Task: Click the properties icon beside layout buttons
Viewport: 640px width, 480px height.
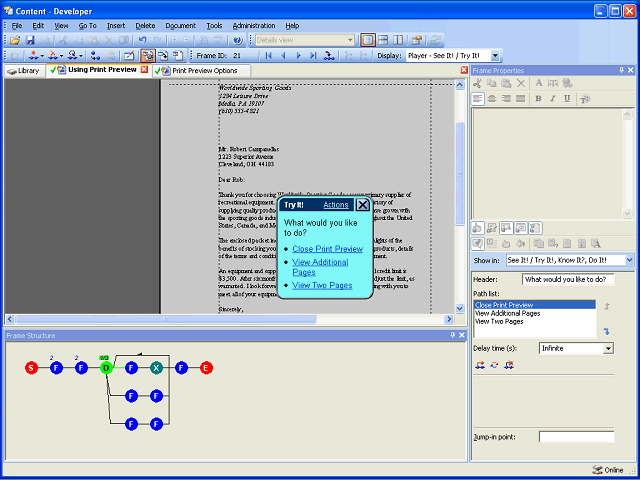Action: tap(417, 40)
